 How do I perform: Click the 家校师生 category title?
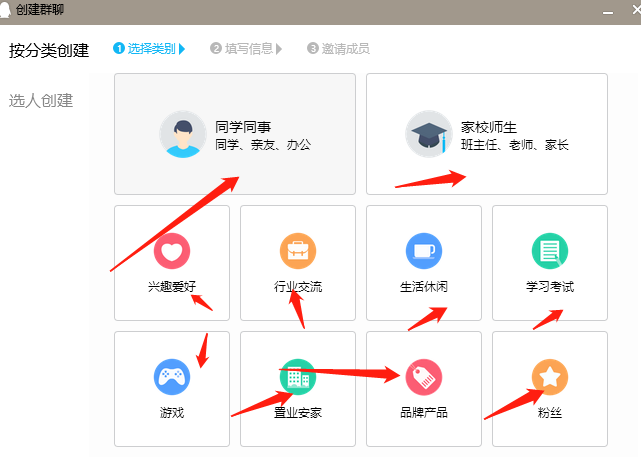(489, 127)
